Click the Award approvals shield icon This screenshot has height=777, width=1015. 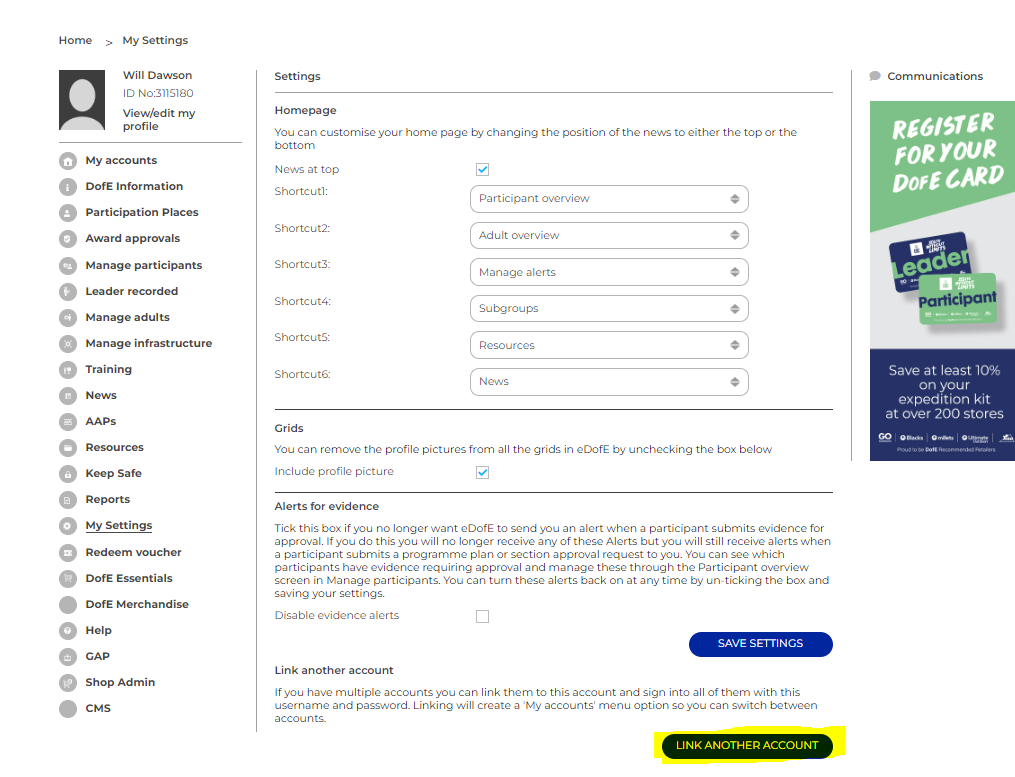pos(68,239)
